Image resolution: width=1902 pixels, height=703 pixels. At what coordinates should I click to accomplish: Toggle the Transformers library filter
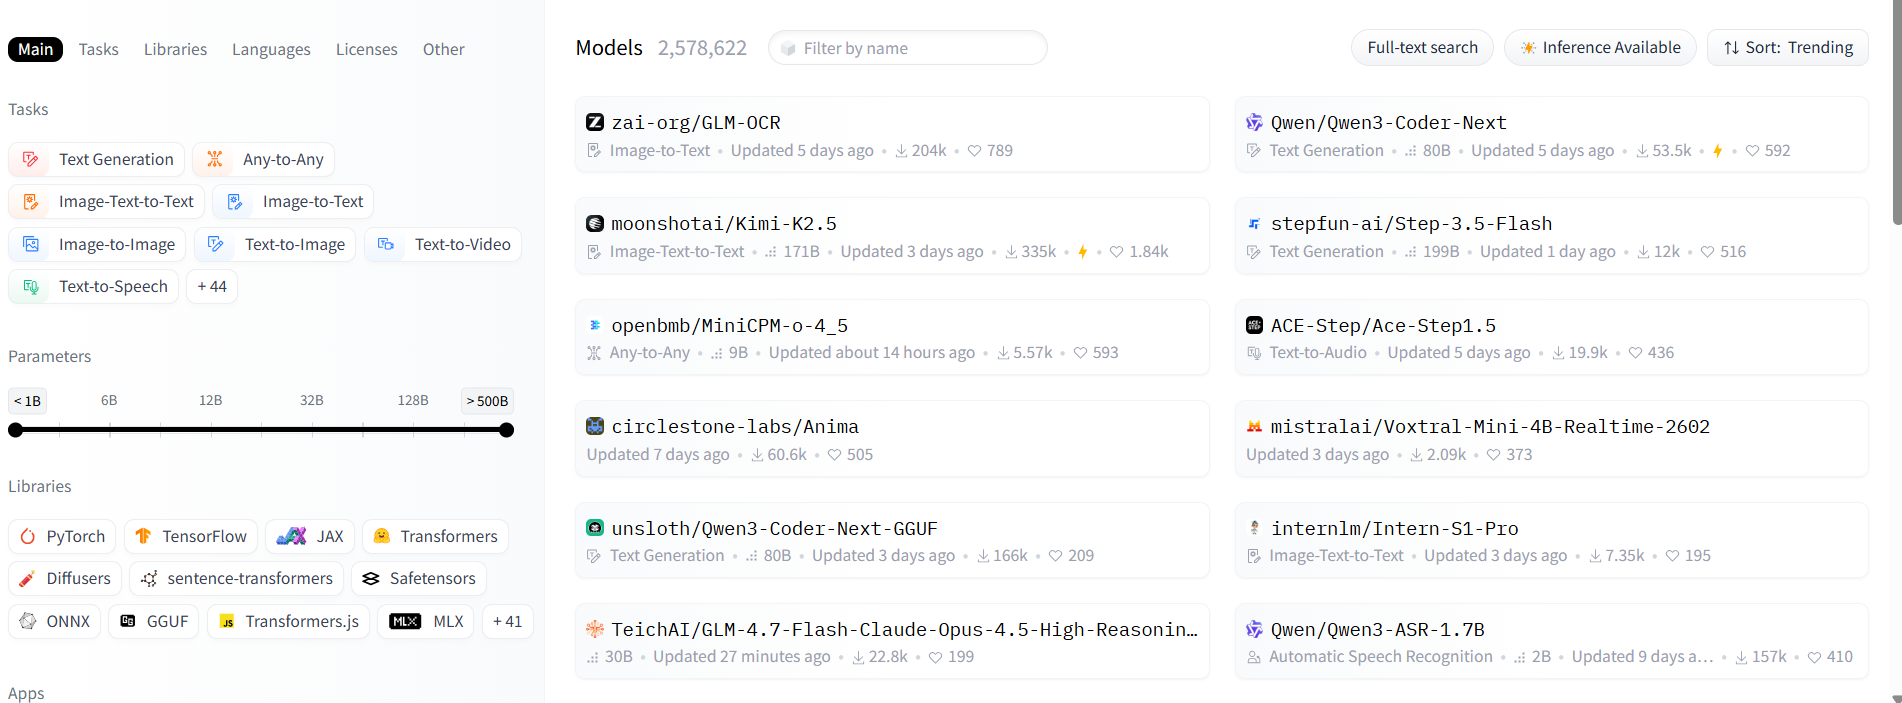coord(435,536)
